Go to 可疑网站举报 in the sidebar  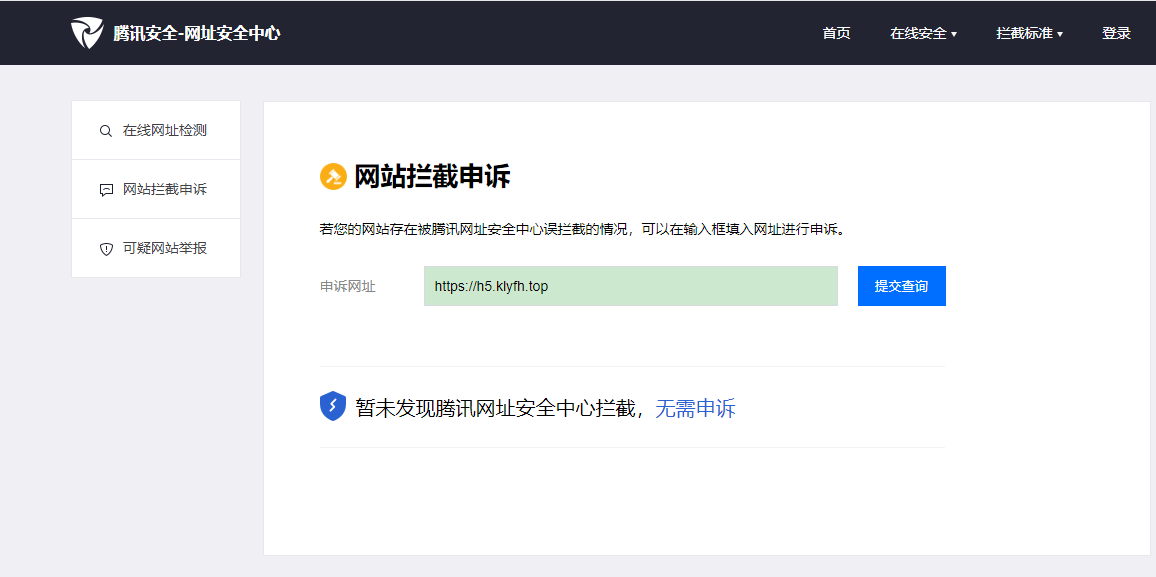coord(156,248)
